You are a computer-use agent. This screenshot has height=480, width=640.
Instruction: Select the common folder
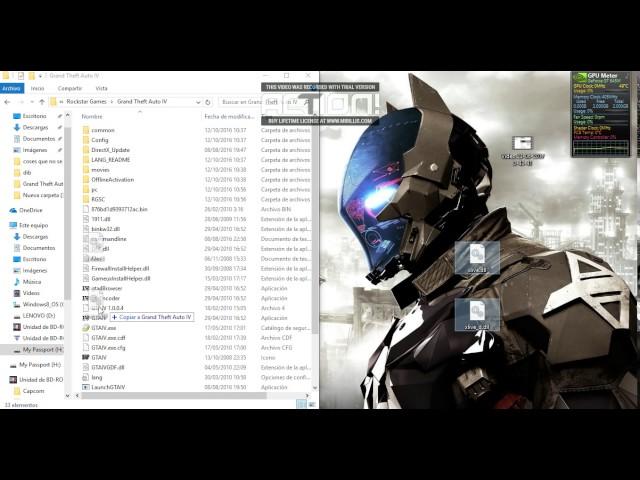103,130
